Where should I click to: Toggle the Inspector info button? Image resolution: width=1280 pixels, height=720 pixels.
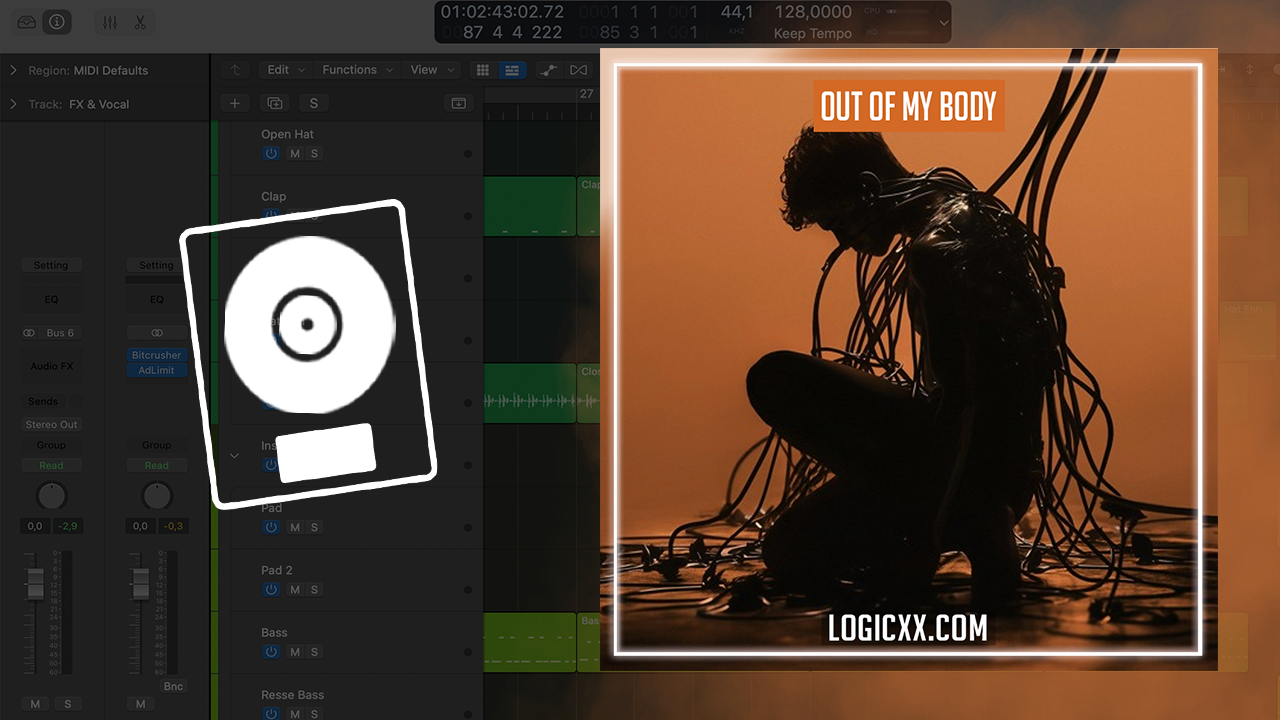[57, 22]
